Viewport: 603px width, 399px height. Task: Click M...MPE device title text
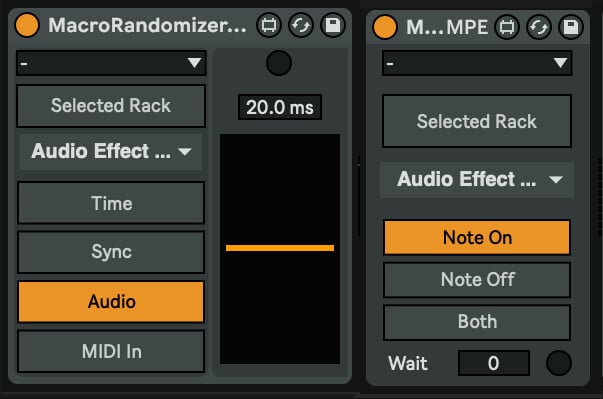(x=447, y=27)
